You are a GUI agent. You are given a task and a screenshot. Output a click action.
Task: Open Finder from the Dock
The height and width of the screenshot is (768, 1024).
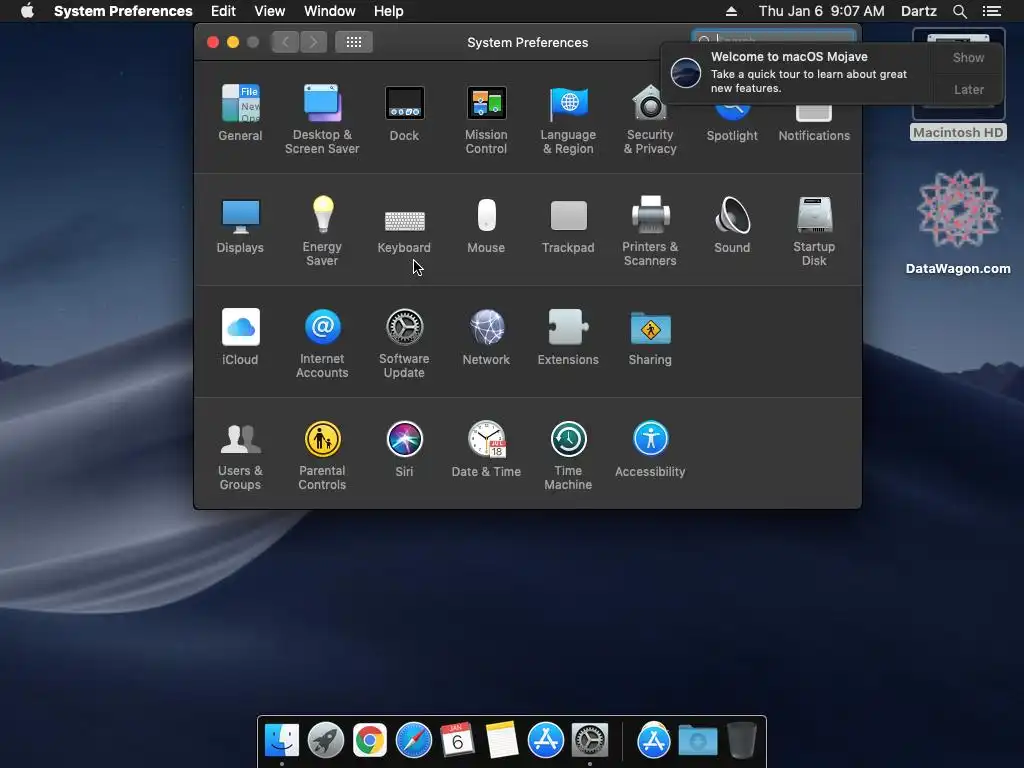(x=282, y=740)
